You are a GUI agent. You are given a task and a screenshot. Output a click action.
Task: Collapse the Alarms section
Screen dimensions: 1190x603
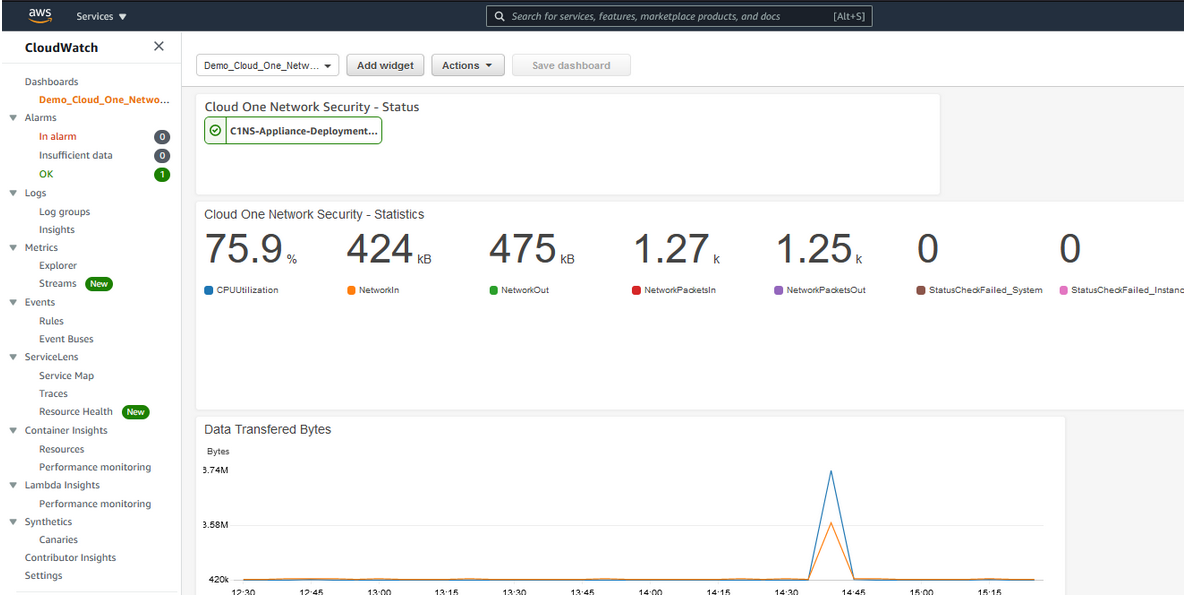tap(13, 118)
